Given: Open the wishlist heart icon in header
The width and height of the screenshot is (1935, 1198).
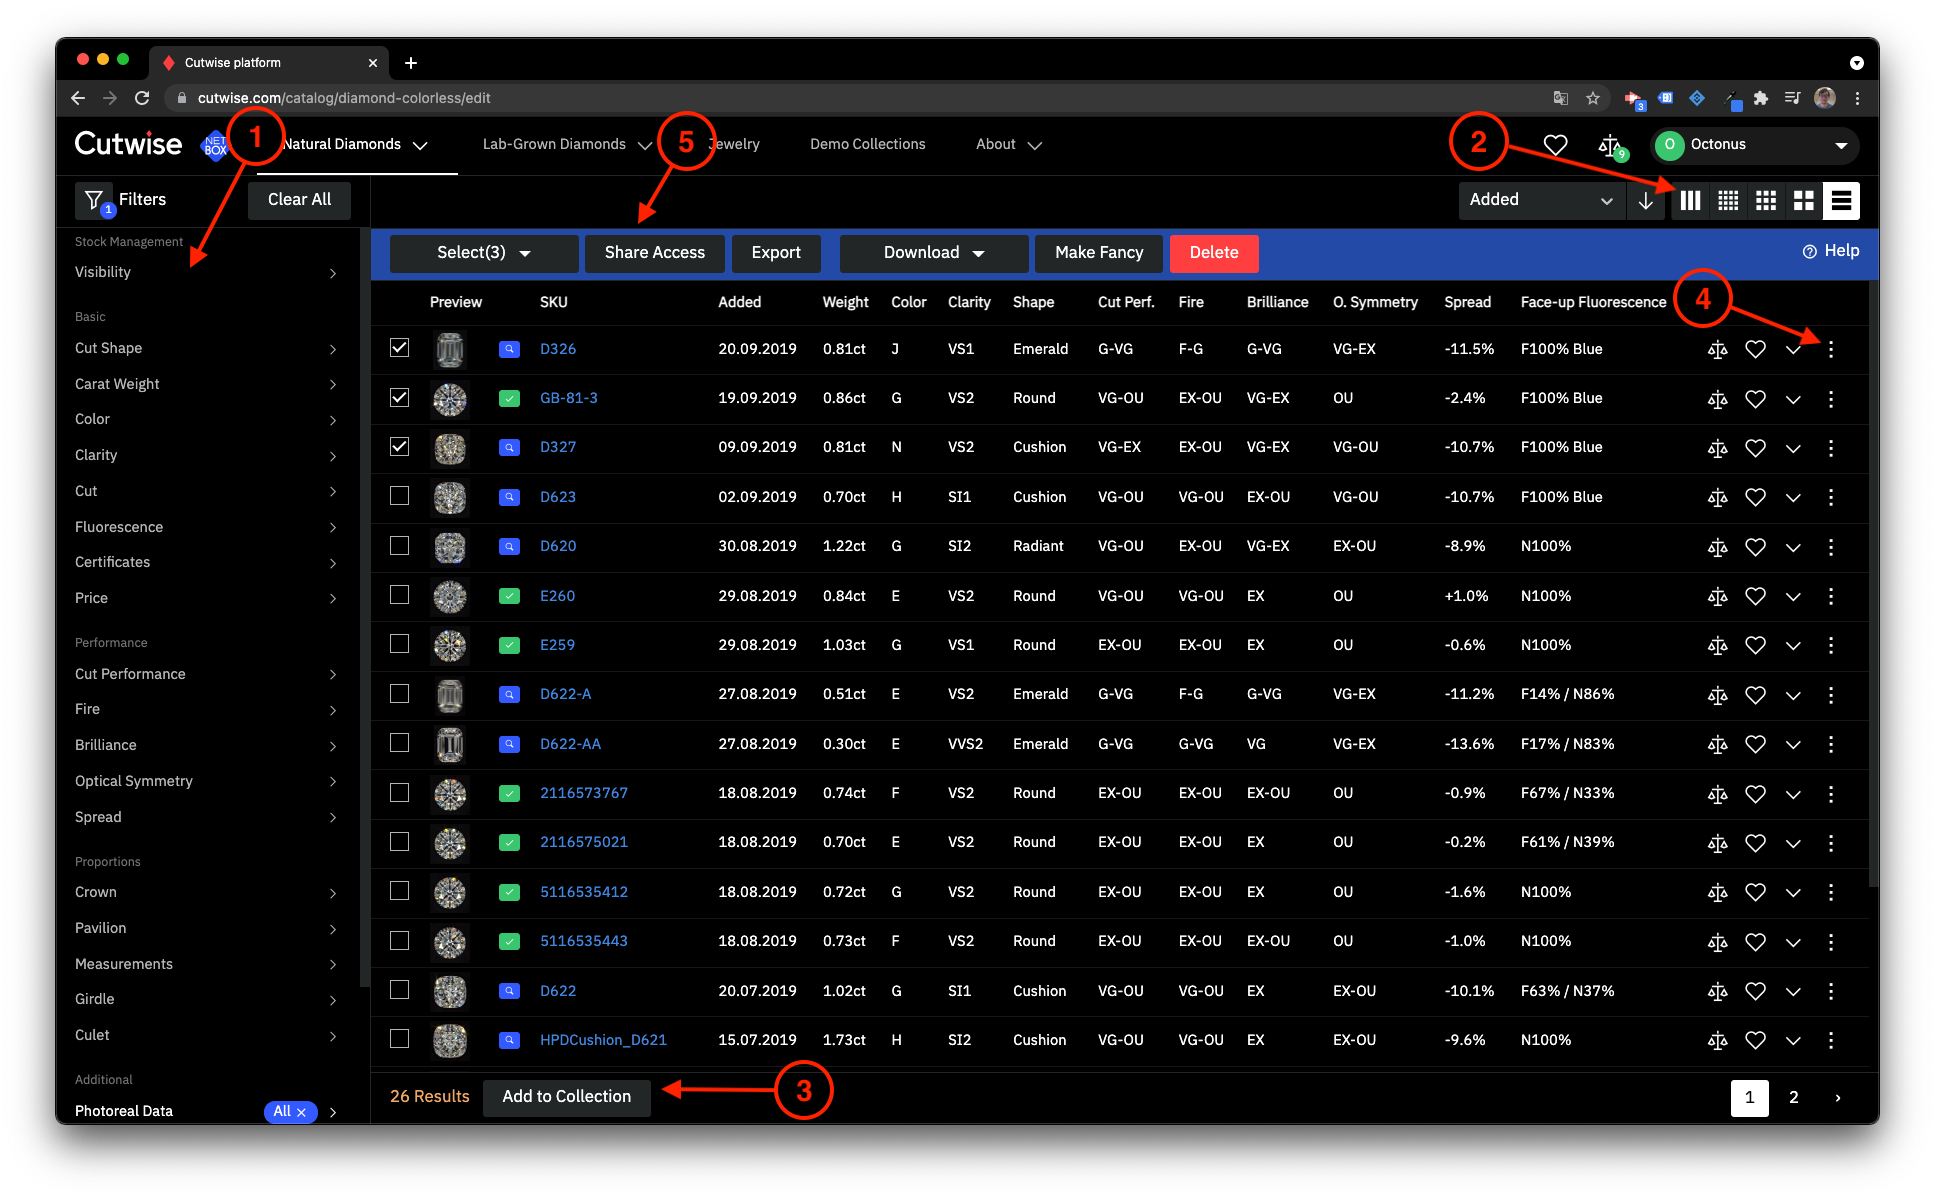Looking at the screenshot, I should (1555, 145).
